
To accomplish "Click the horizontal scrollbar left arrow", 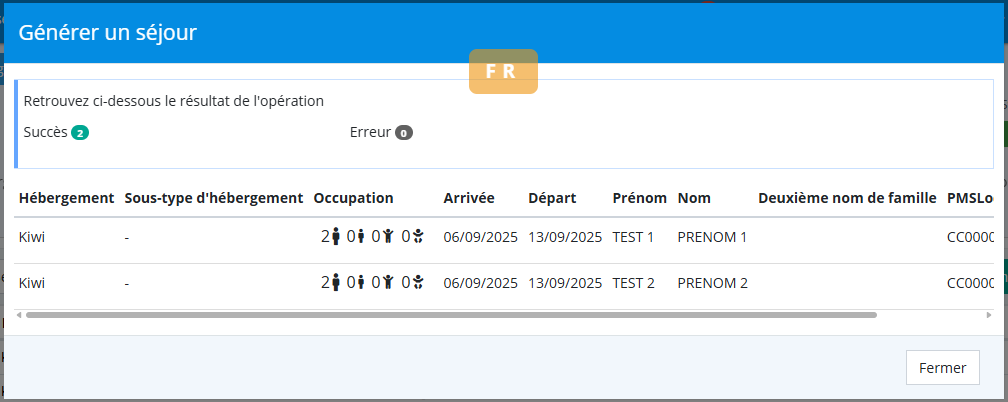I will 20,314.
